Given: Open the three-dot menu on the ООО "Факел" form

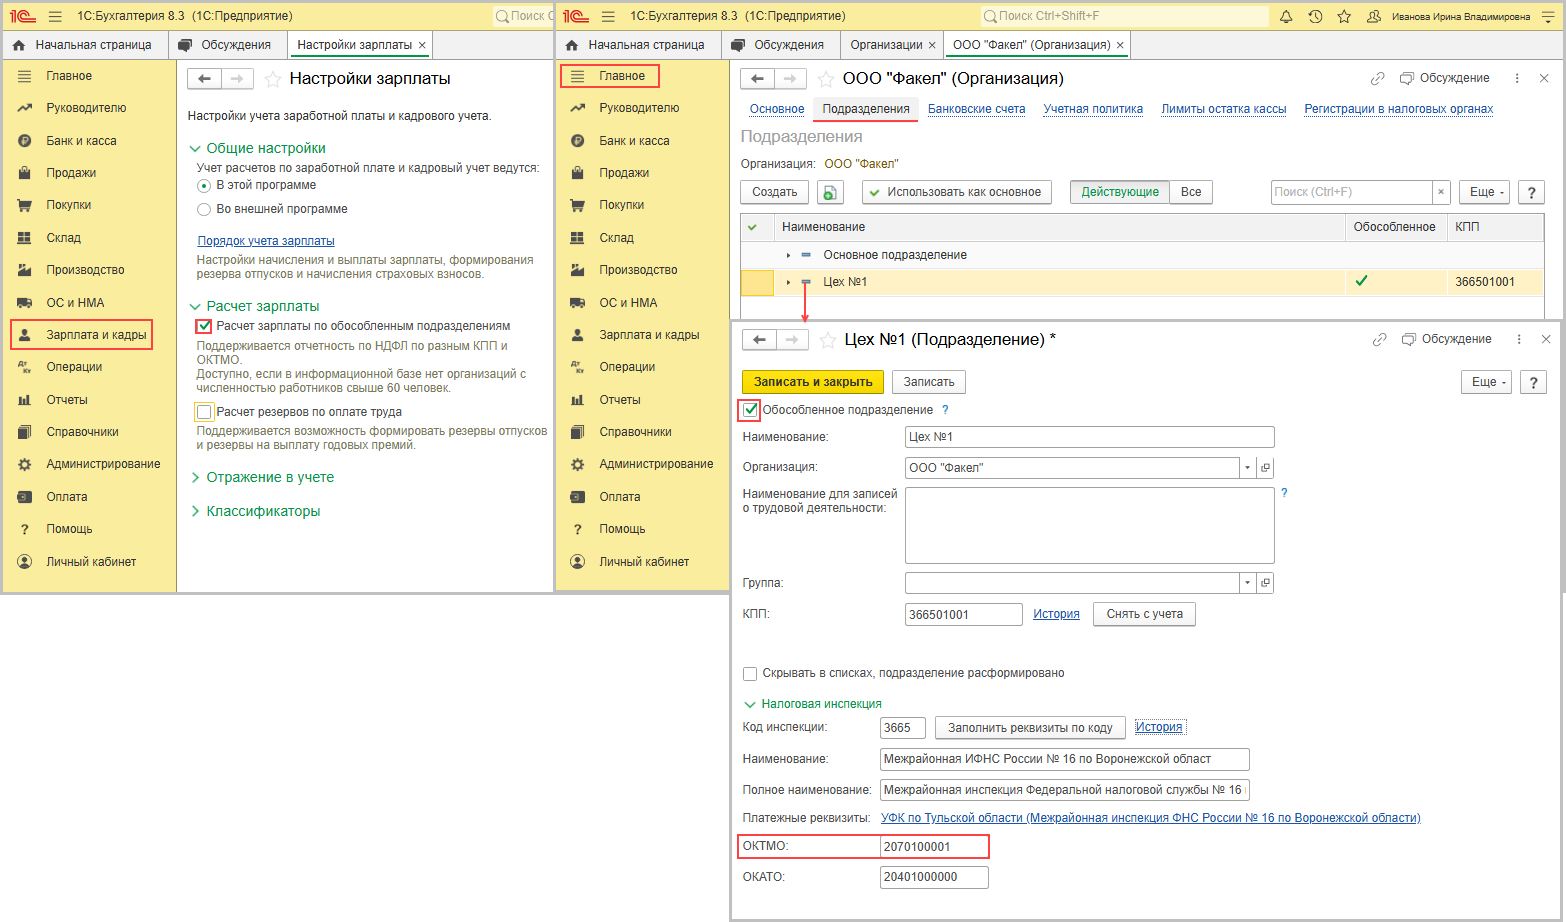Looking at the screenshot, I should [x=1517, y=78].
